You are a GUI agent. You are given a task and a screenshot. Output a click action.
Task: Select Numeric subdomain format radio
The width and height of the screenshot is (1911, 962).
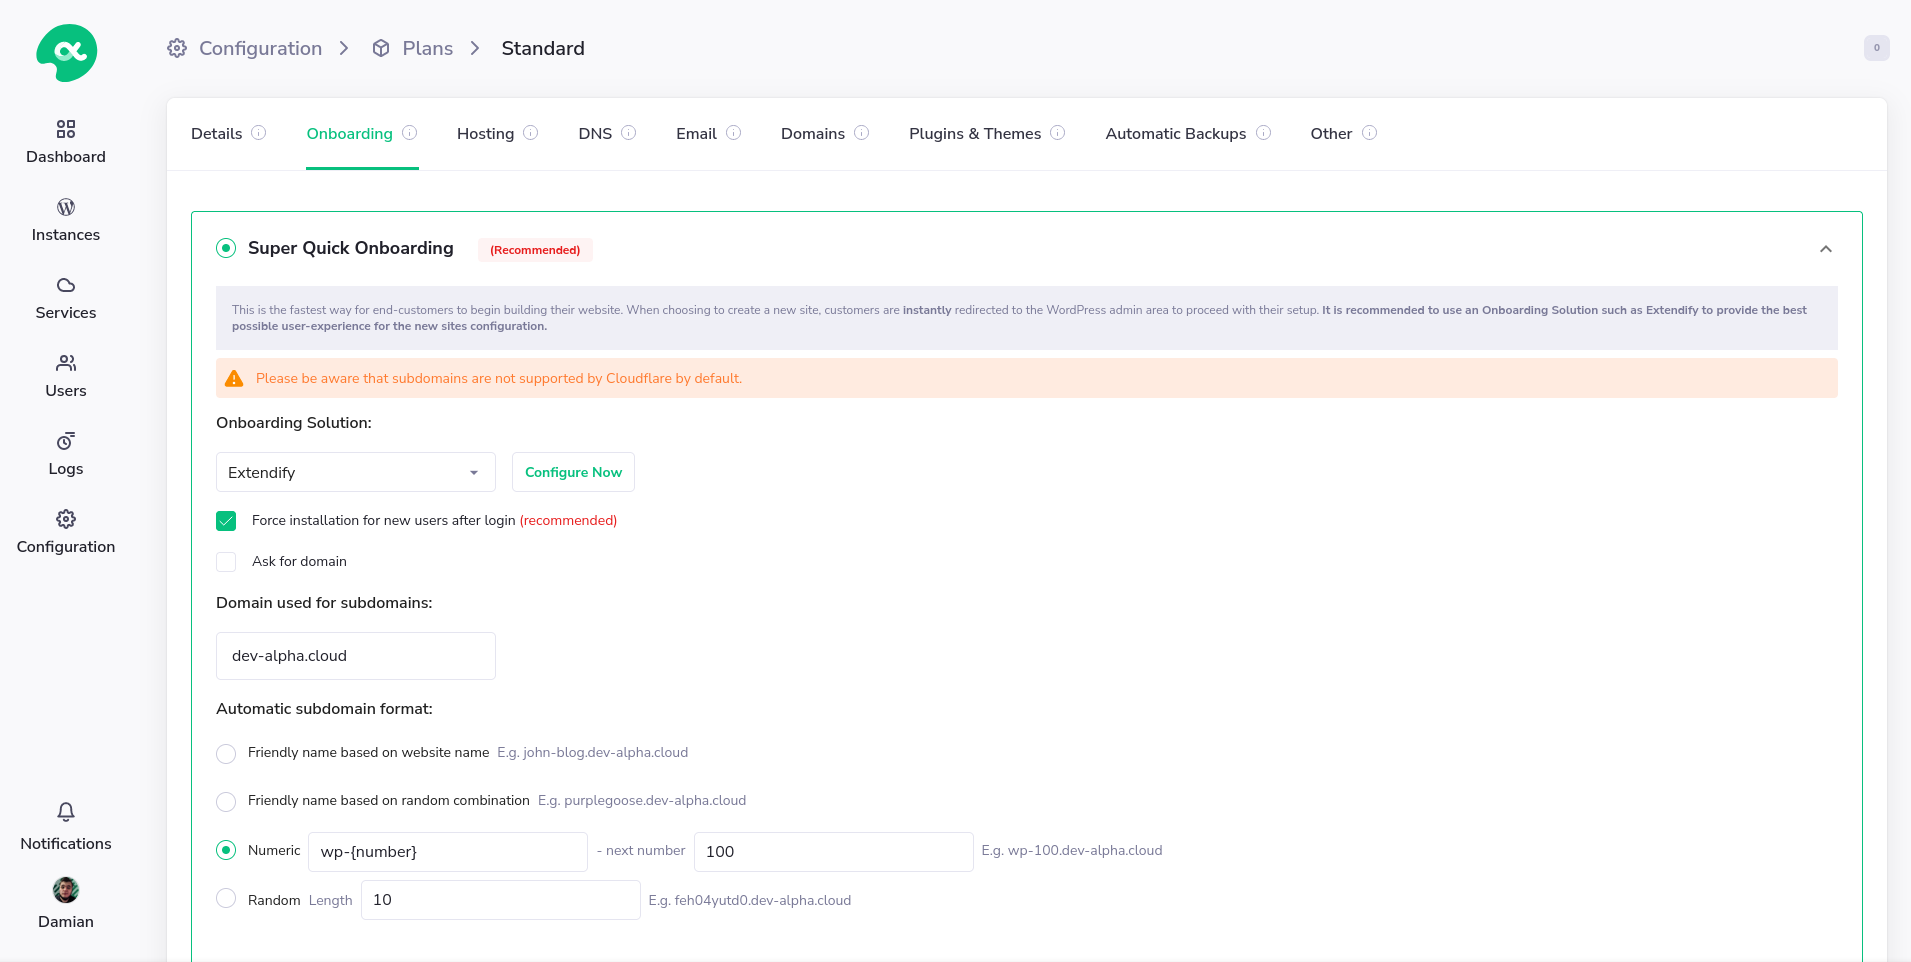point(226,850)
